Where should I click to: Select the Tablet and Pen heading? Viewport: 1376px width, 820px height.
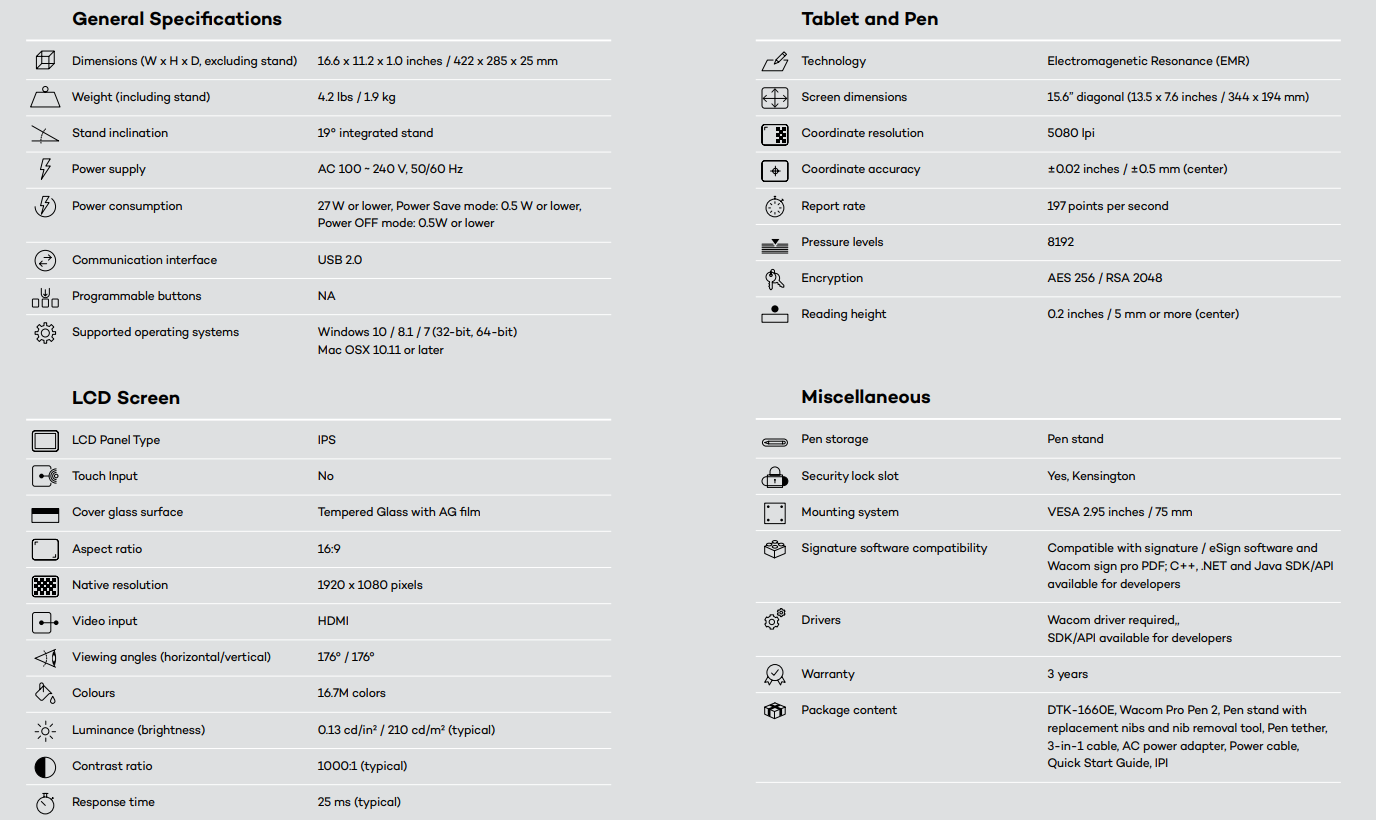coord(870,19)
